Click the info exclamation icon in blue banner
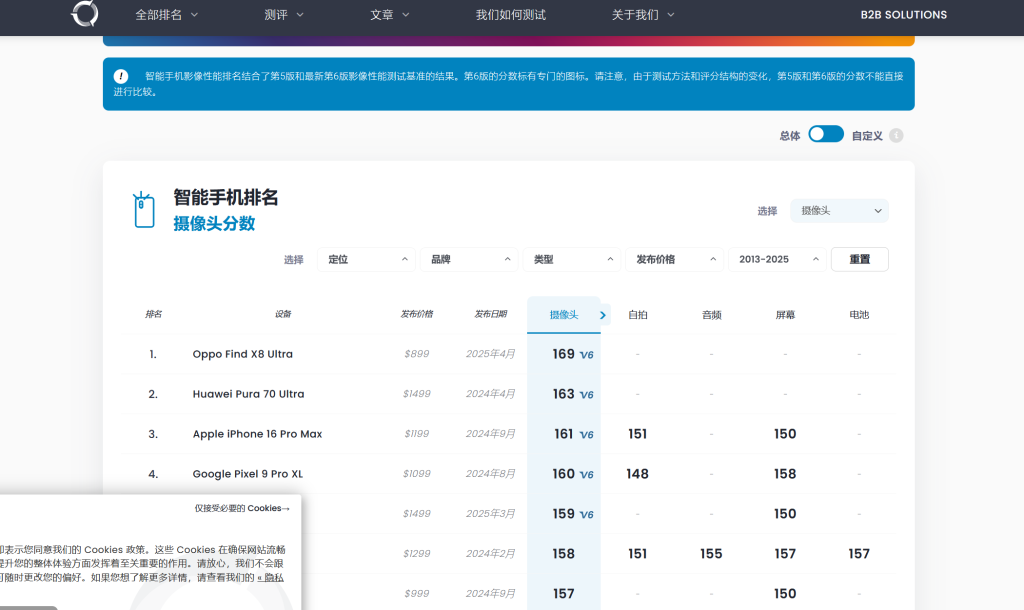The width and height of the screenshot is (1024, 610). click(x=121, y=76)
